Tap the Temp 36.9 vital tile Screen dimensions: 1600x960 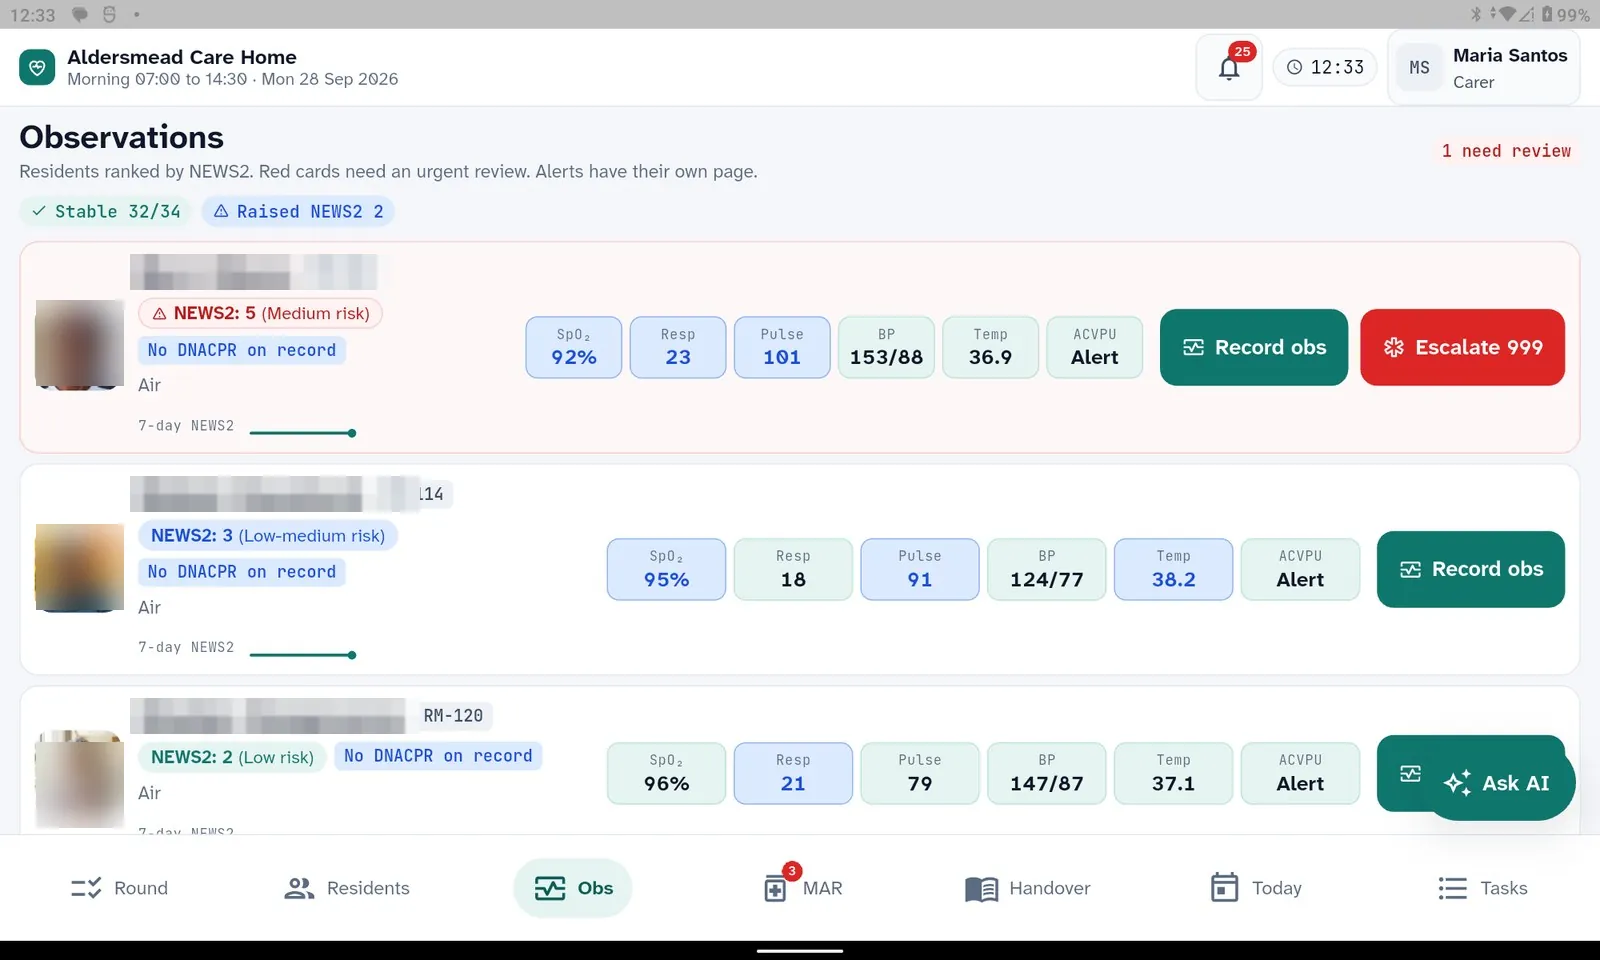(990, 347)
